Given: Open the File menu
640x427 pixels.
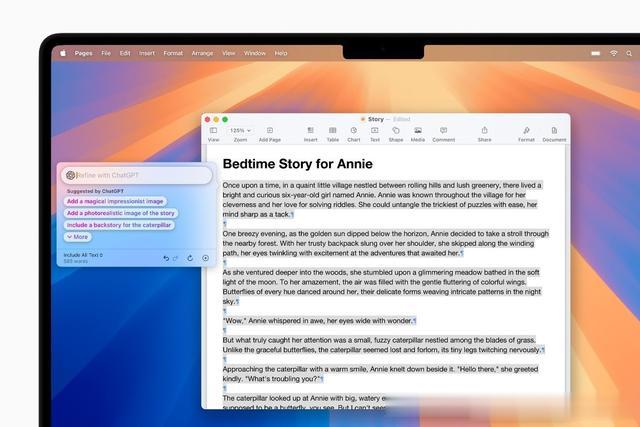Looking at the screenshot, I should [x=106, y=53].
